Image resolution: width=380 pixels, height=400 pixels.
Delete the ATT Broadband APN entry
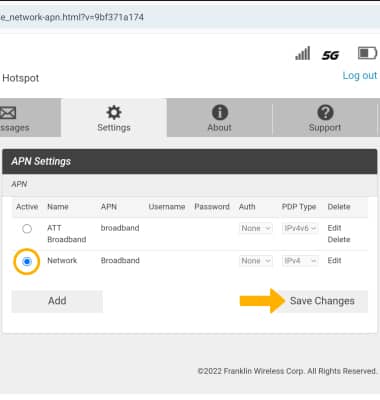click(339, 240)
